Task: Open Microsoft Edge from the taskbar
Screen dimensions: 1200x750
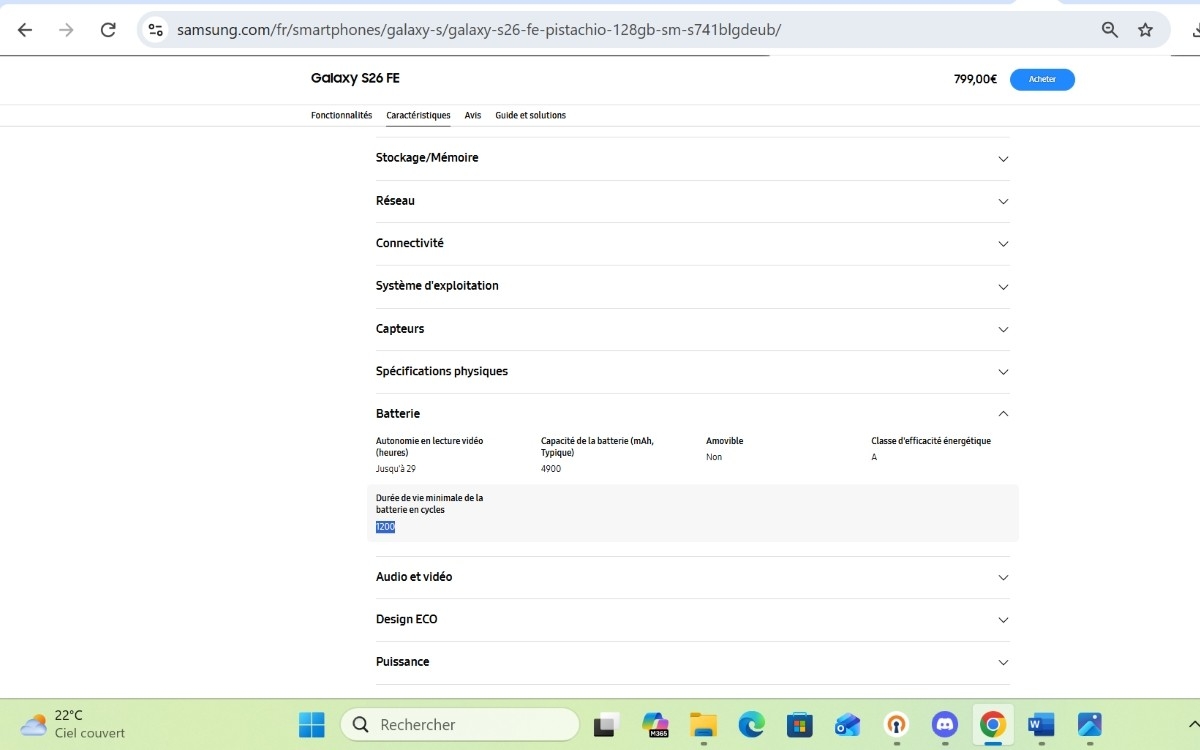Action: (752, 725)
